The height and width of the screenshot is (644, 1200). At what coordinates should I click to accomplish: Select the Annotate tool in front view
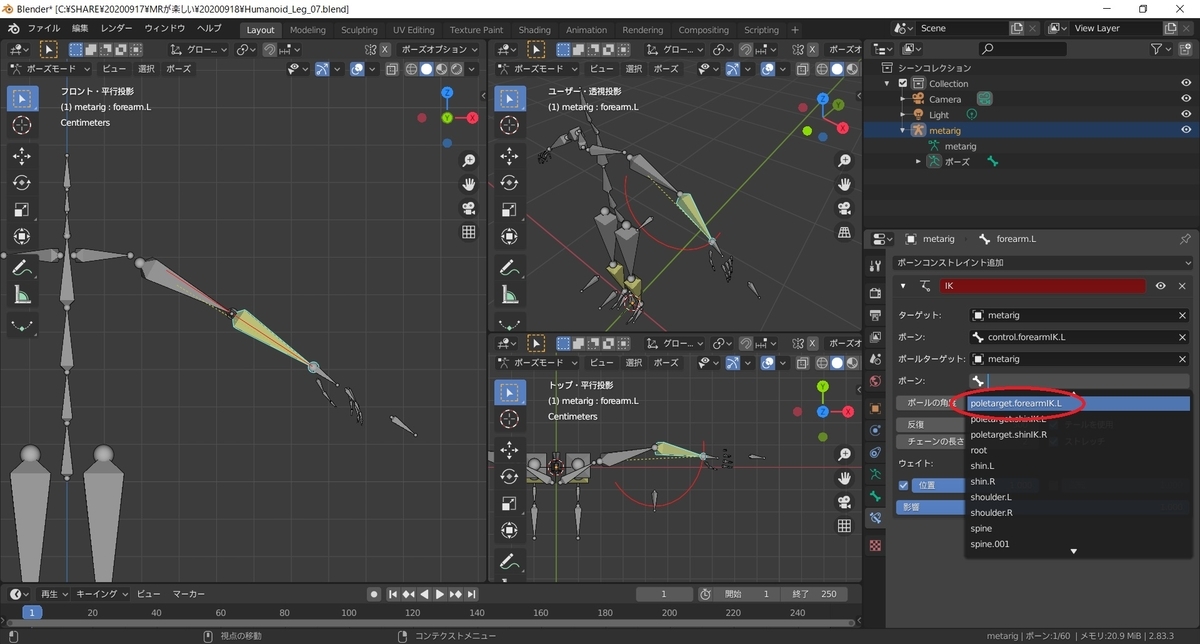coord(22,268)
